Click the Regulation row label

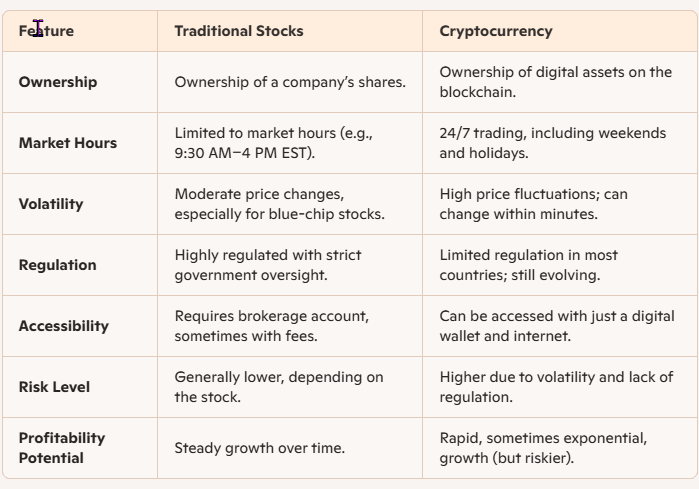pyautogui.click(x=58, y=265)
